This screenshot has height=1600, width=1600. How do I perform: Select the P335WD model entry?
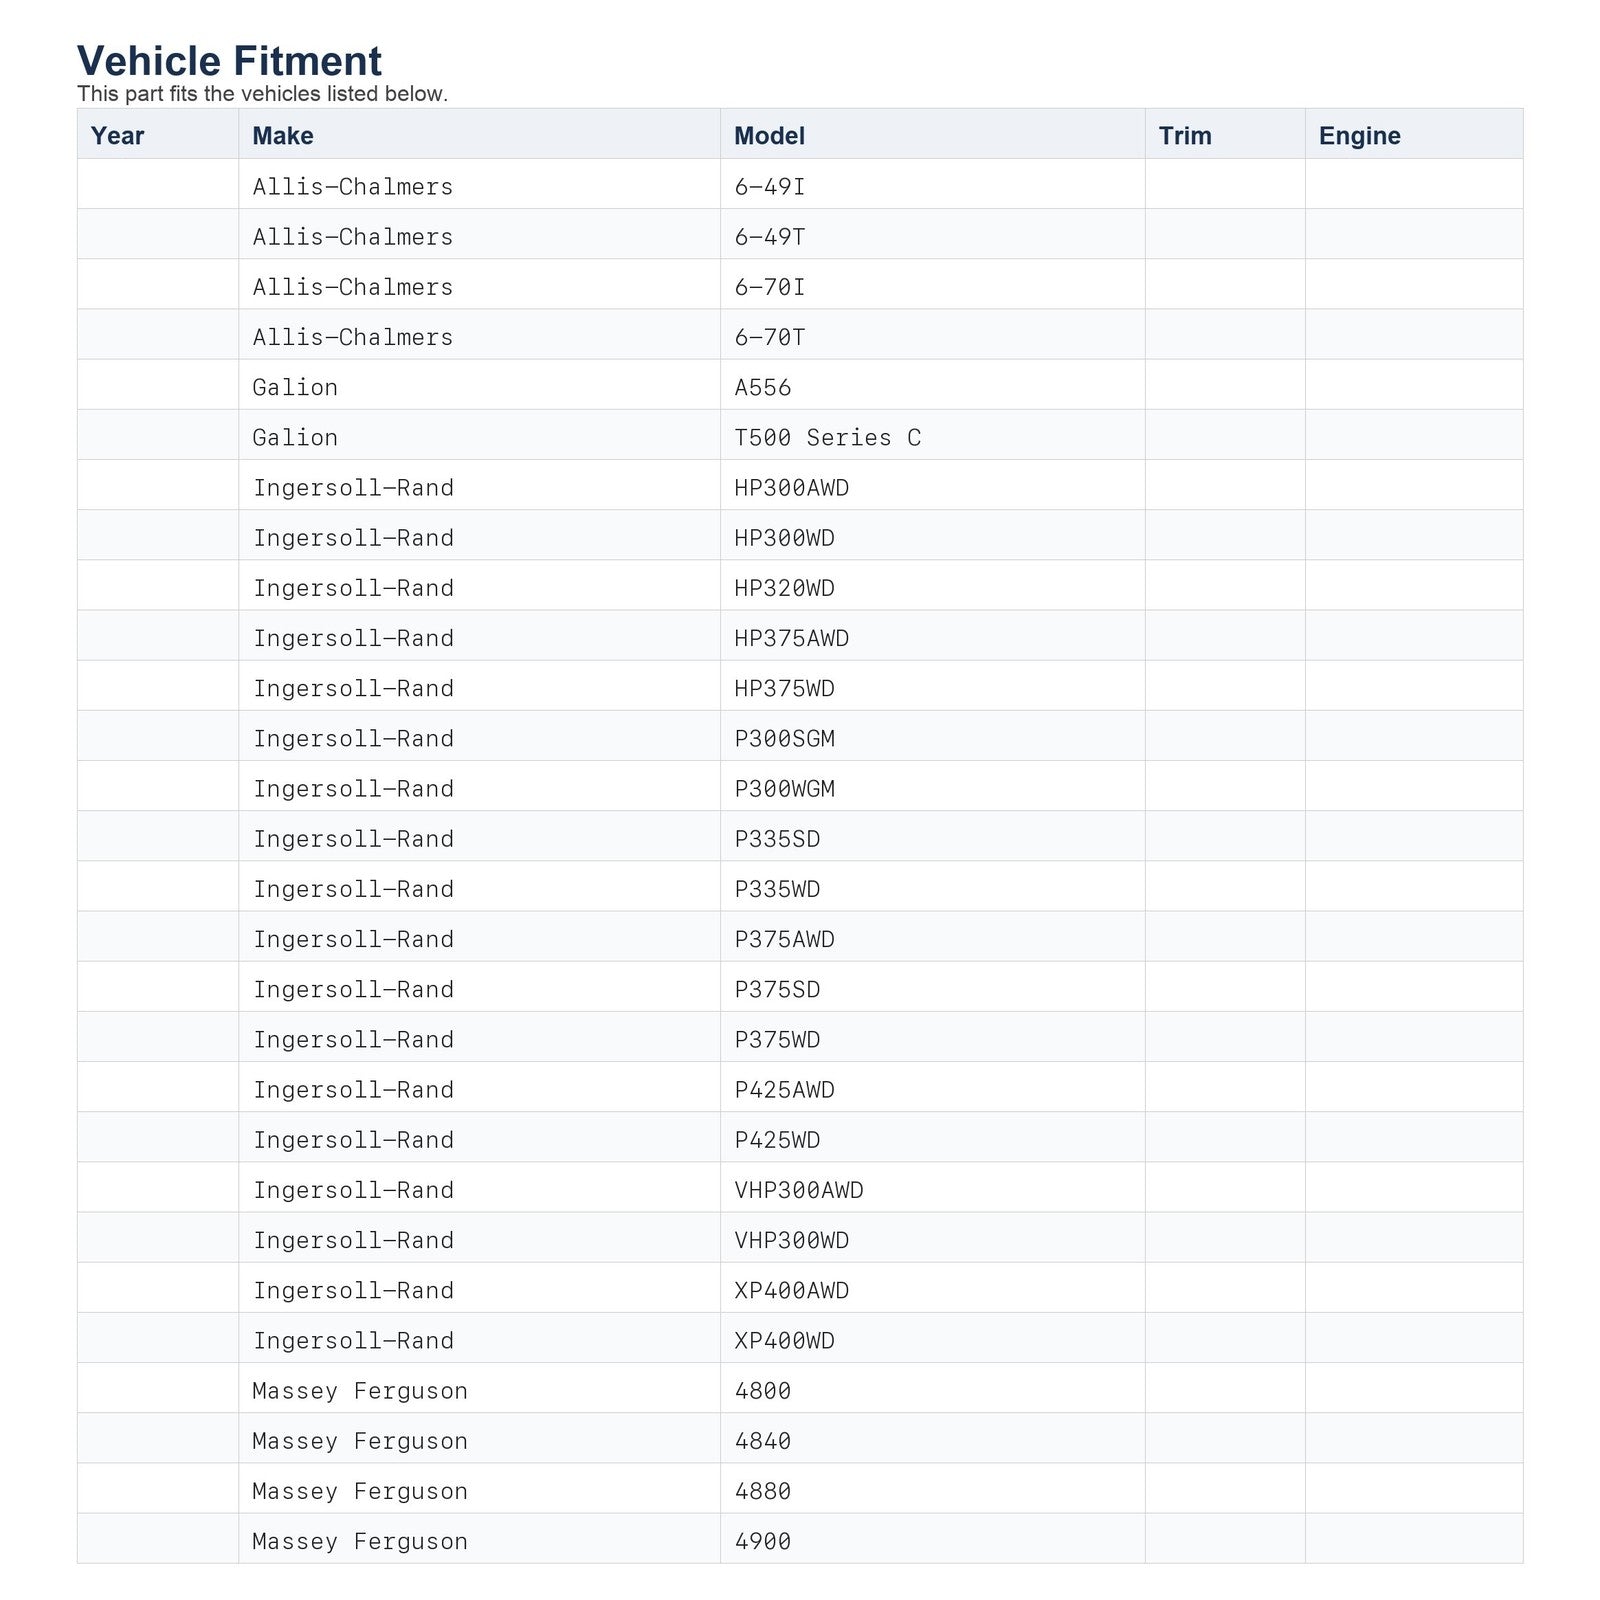click(932, 887)
